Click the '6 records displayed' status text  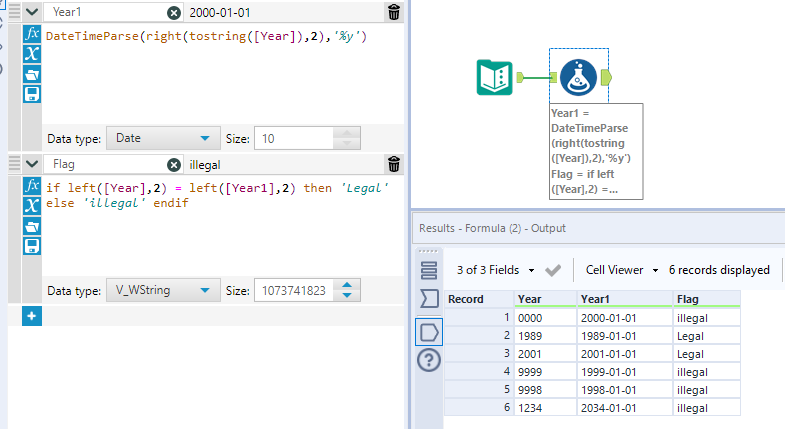(719, 270)
